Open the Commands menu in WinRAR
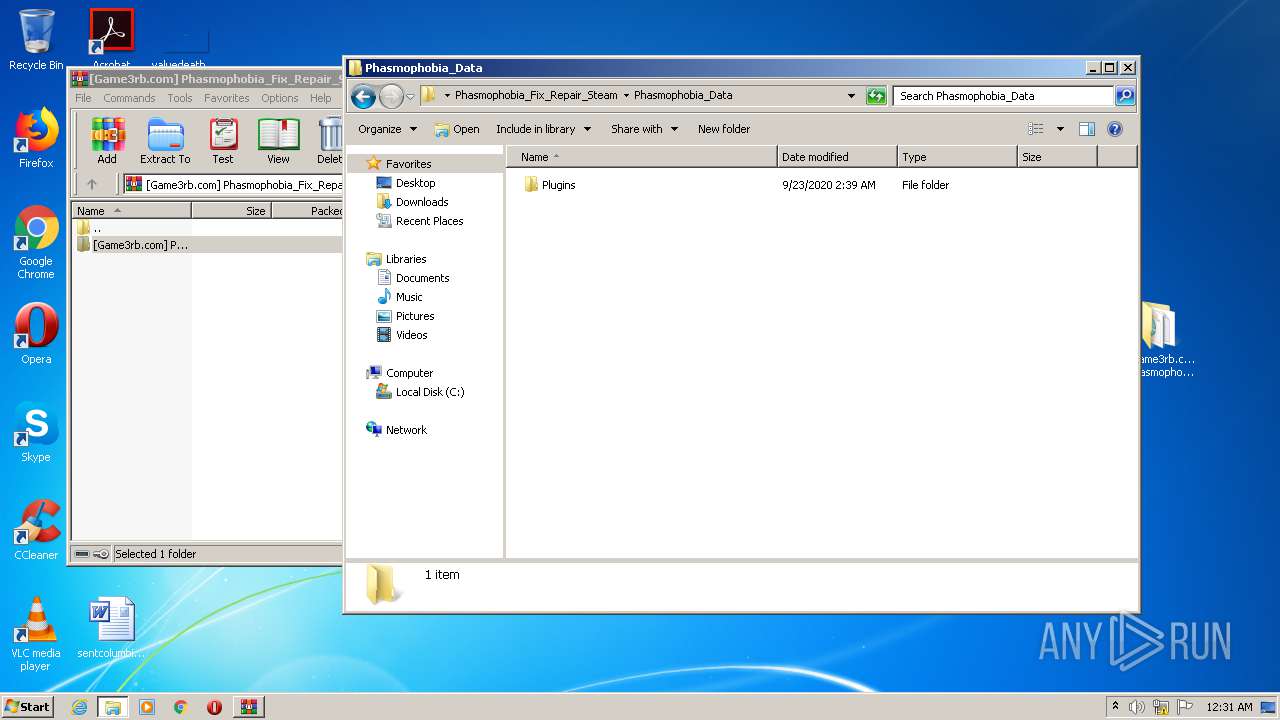Screen dimensions: 1280x720 [129, 98]
